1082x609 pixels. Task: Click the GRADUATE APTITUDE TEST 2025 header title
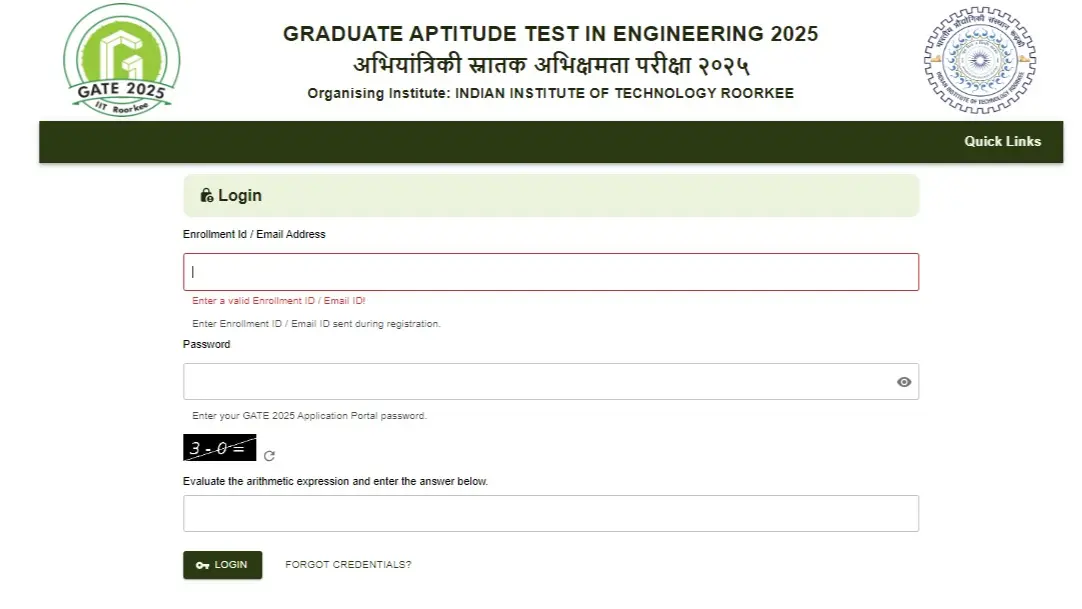[551, 33]
